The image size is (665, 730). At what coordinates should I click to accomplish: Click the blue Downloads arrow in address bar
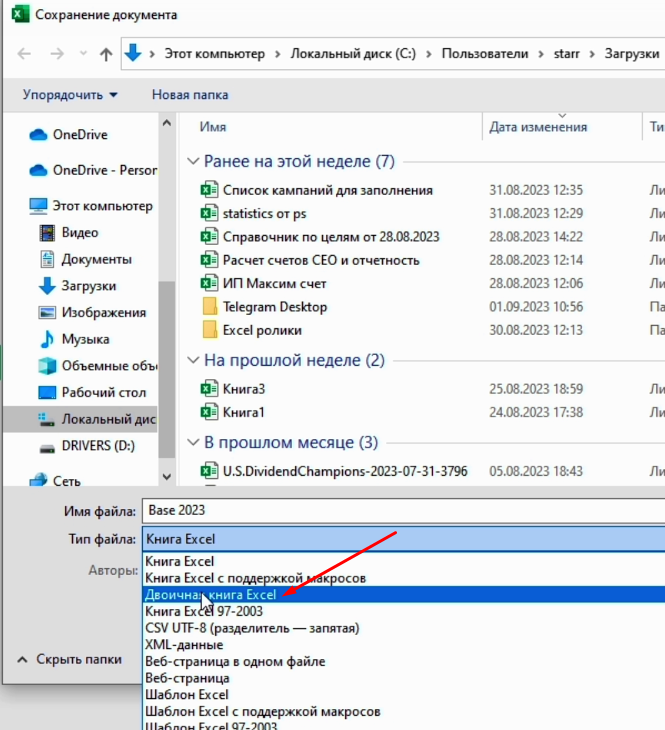133,53
